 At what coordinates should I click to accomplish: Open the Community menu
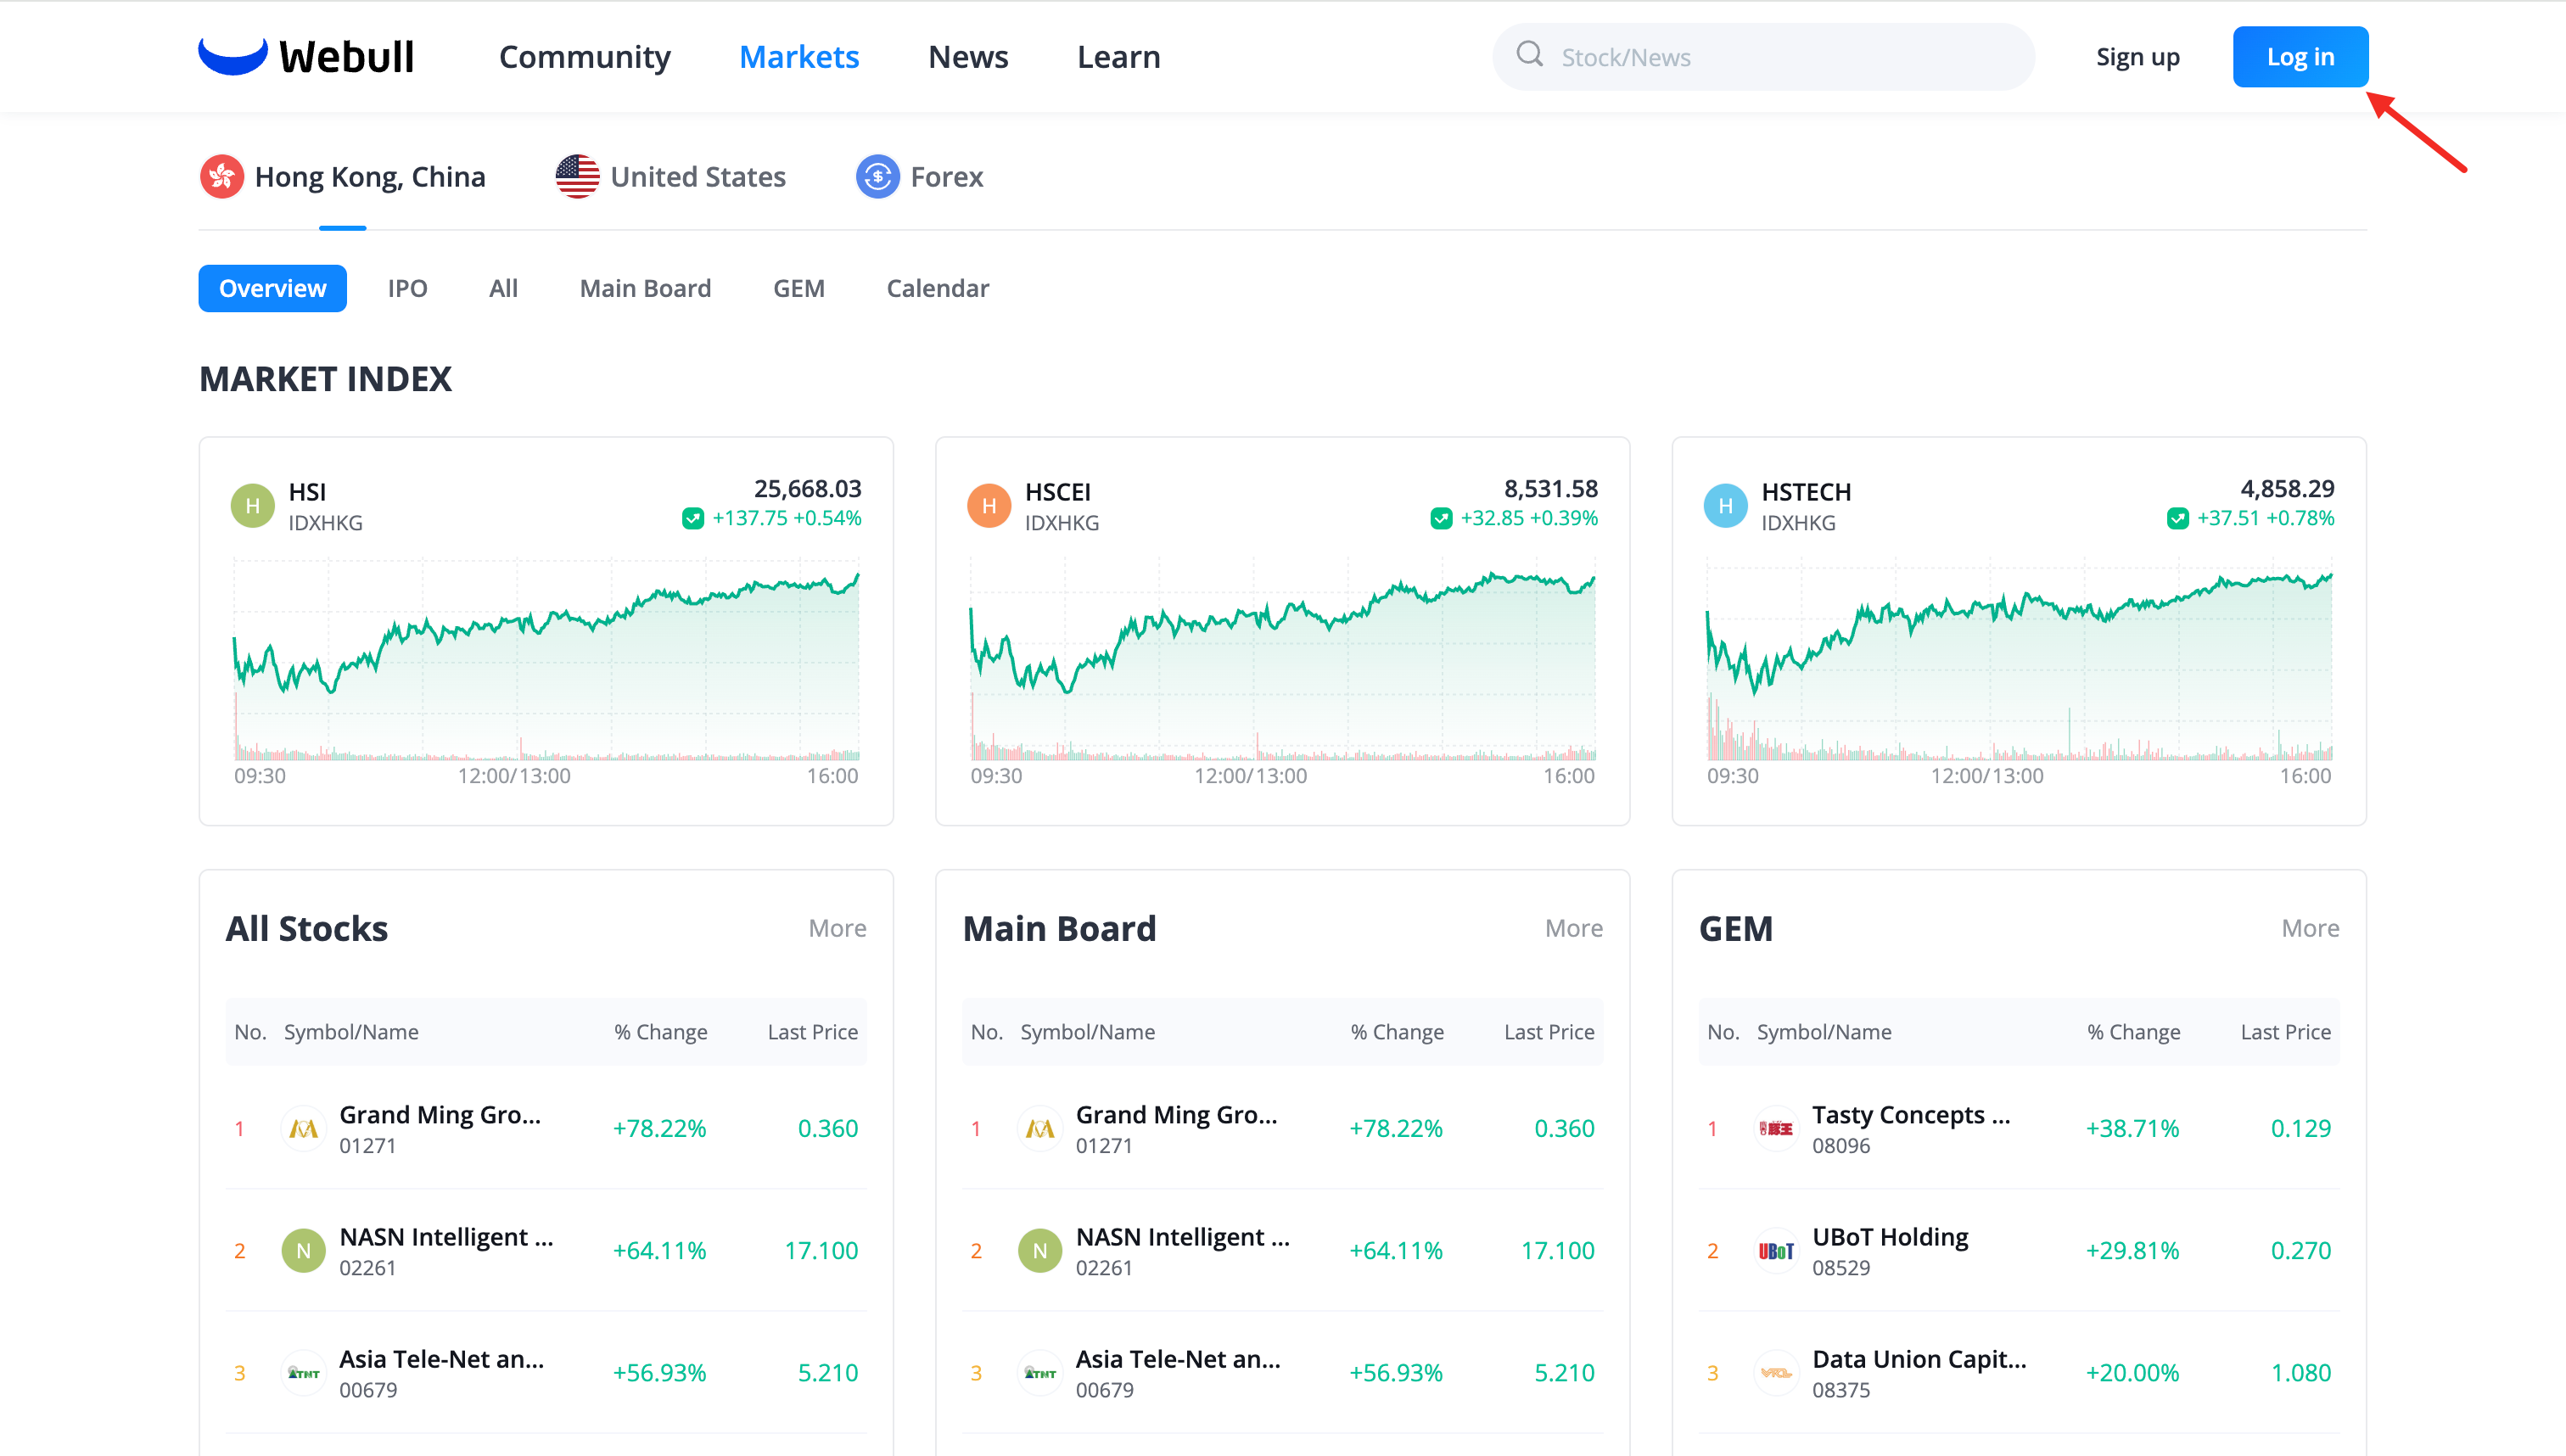584,57
